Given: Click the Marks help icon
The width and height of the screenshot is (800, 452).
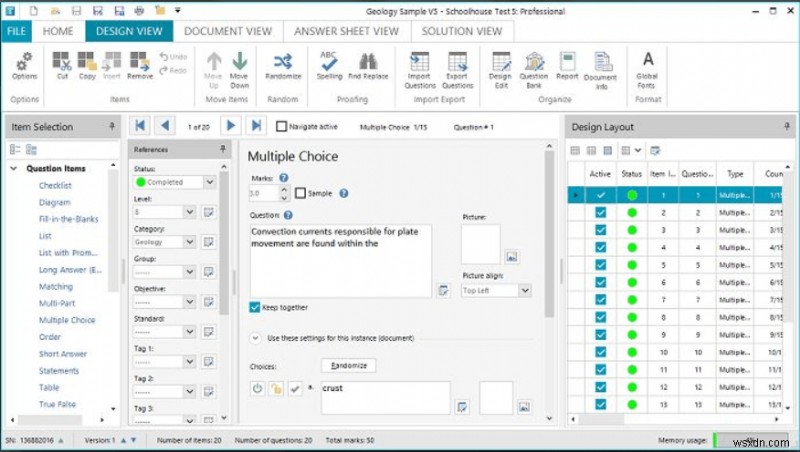Looking at the screenshot, I should click(x=284, y=178).
